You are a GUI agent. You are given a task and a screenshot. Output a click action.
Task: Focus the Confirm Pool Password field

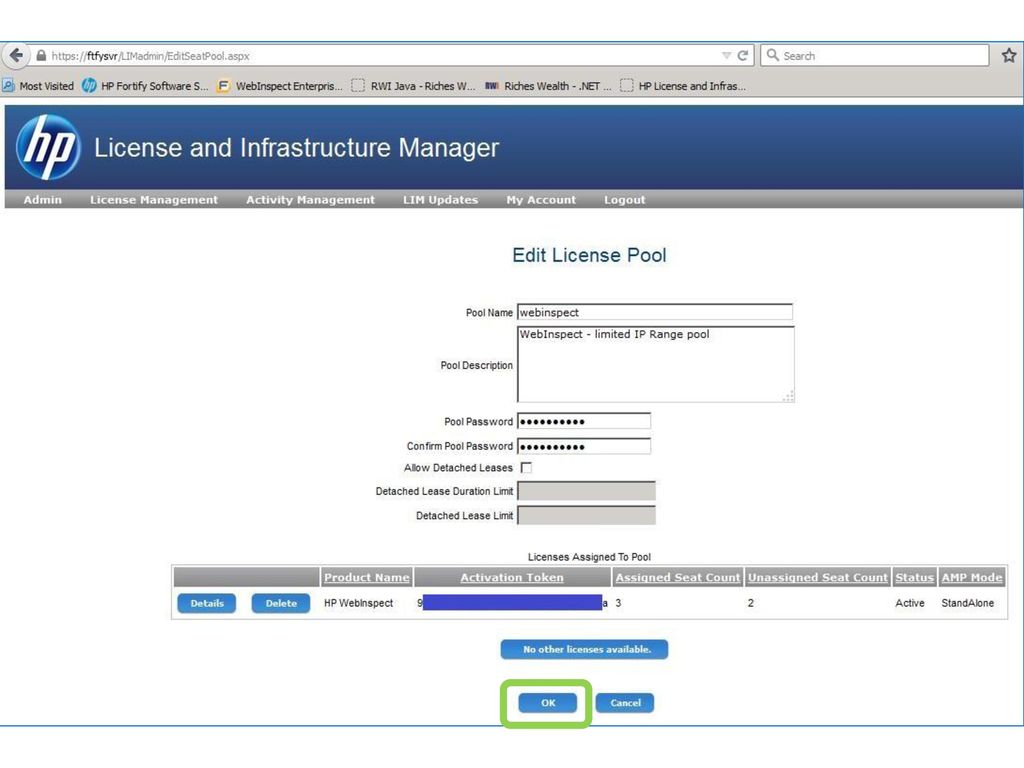pyautogui.click(x=584, y=447)
